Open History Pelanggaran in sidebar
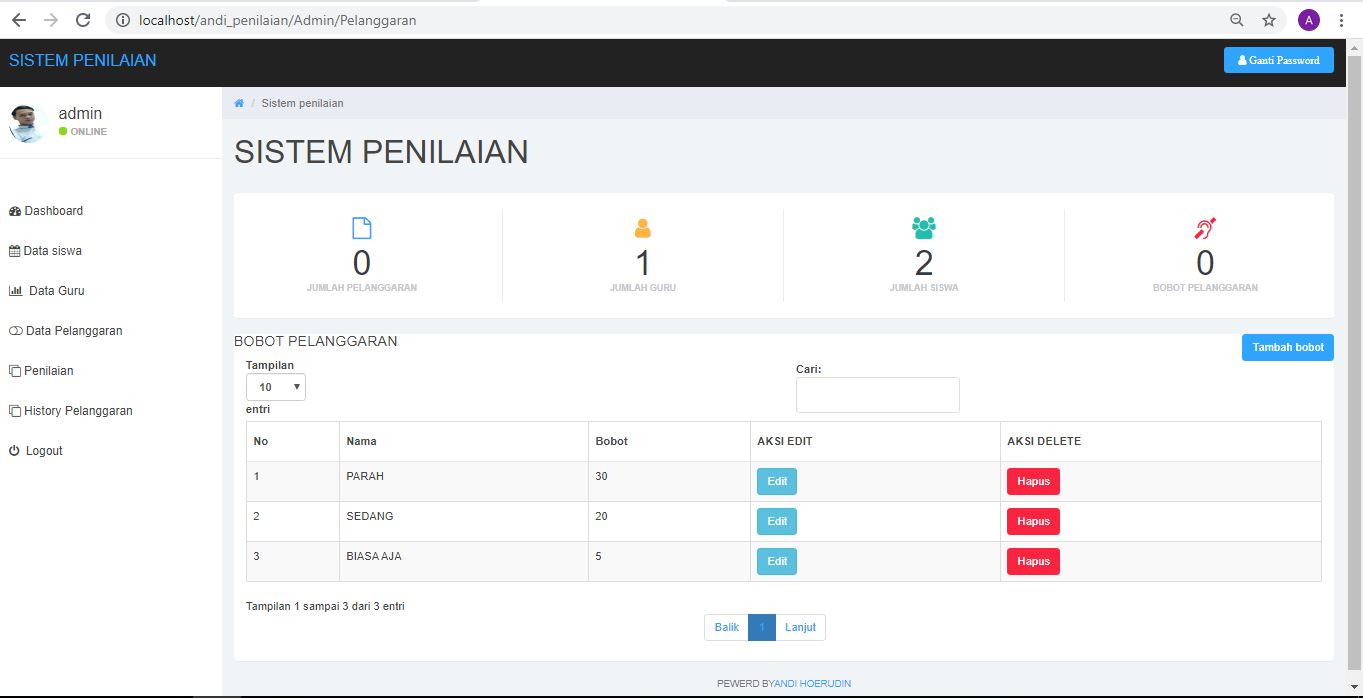1363x698 pixels. [77, 411]
